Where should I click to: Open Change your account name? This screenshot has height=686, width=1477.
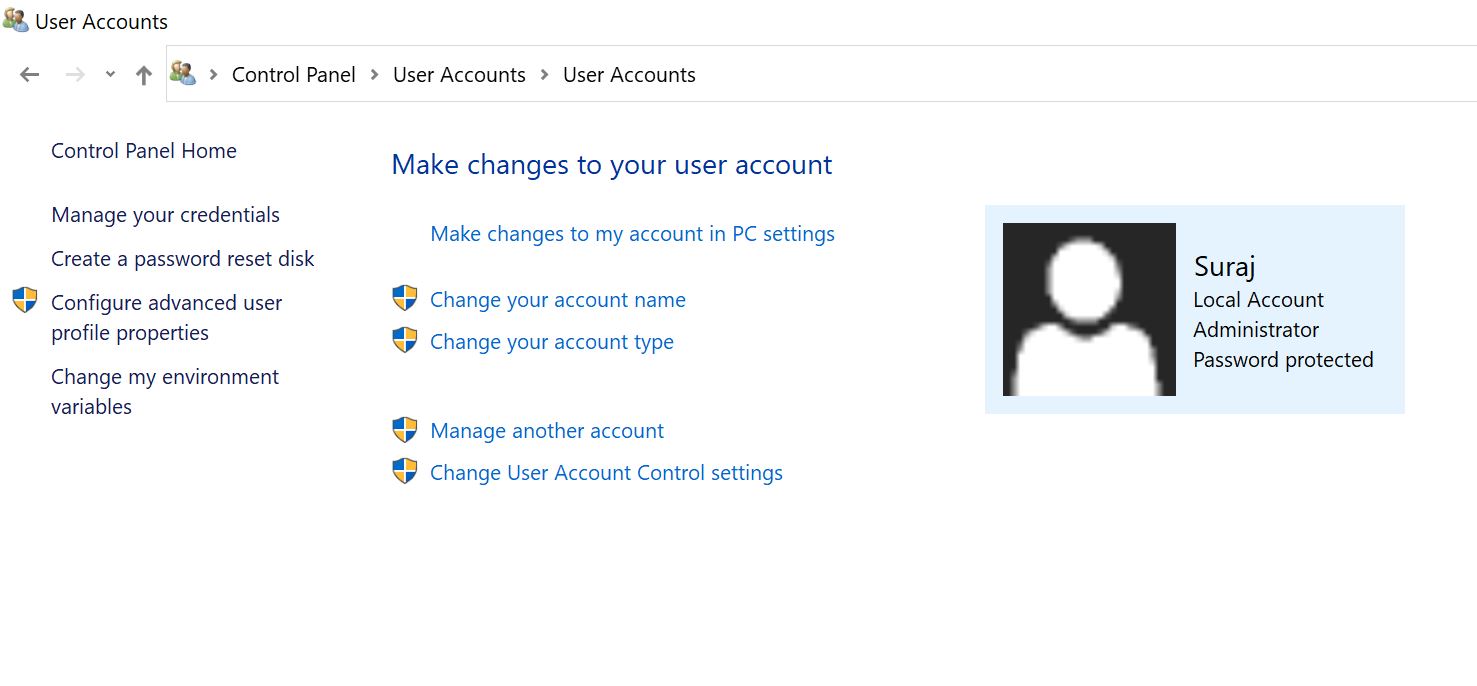[x=558, y=300]
